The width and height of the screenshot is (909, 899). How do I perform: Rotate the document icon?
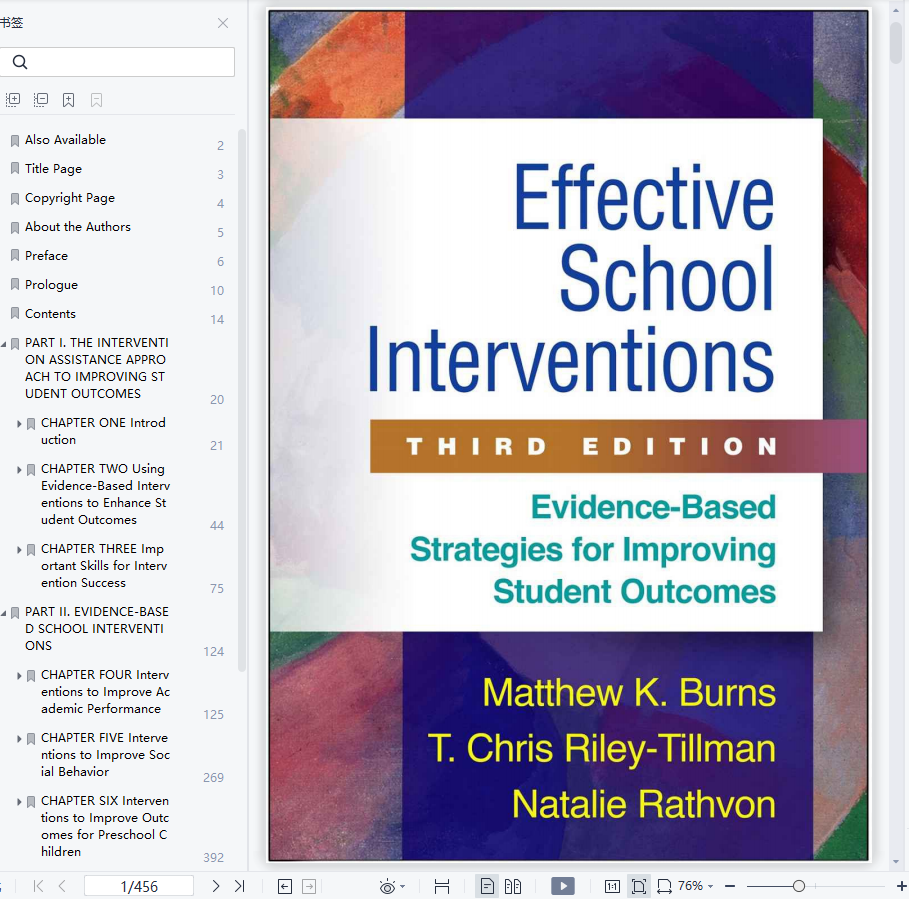(x=664, y=886)
